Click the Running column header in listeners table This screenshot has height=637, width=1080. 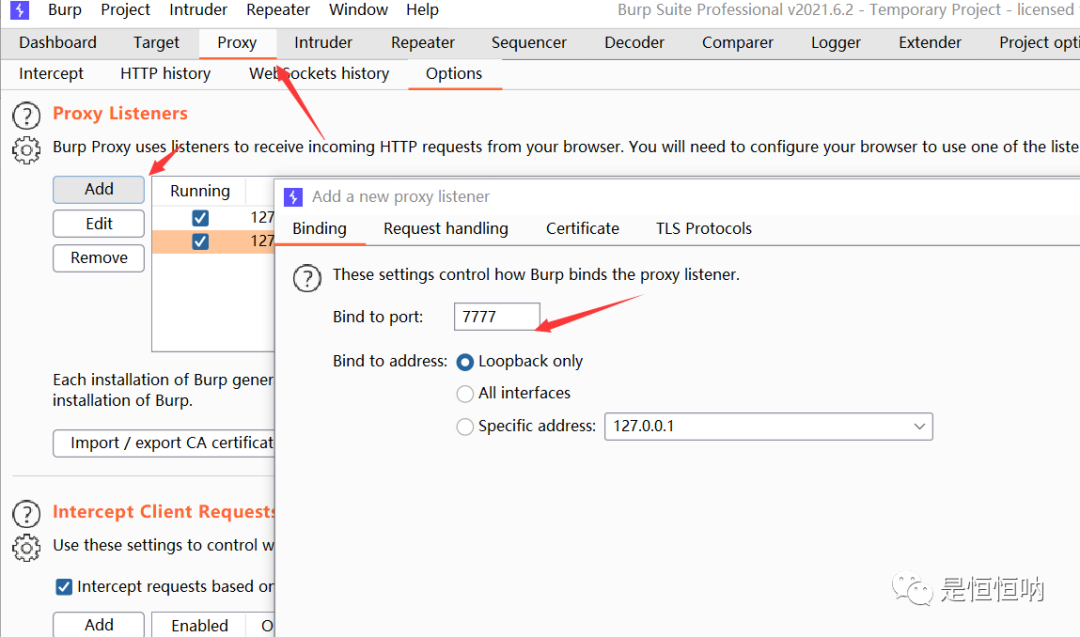click(x=200, y=191)
